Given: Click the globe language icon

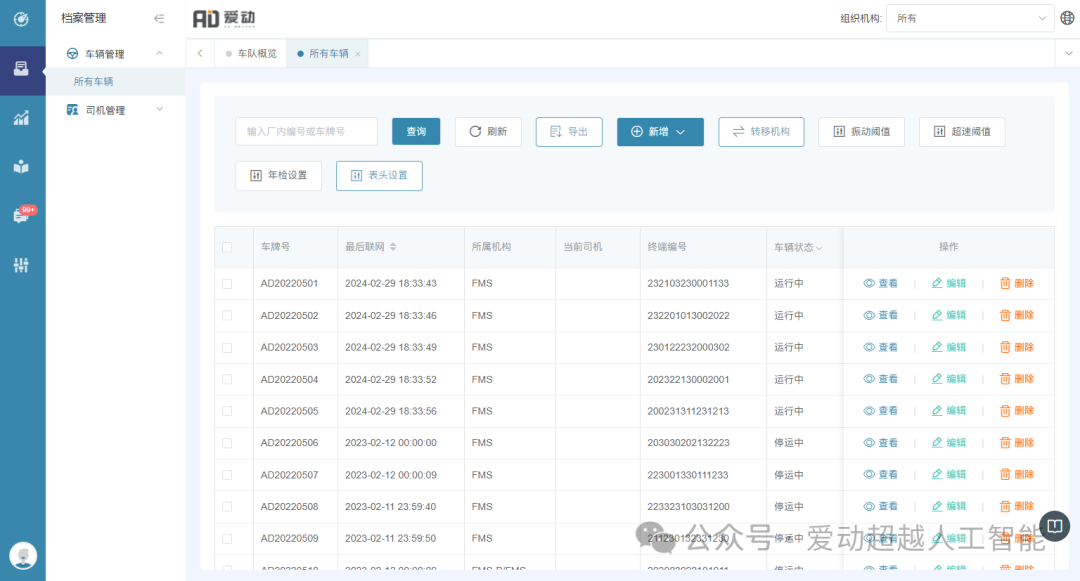Looking at the screenshot, I should pos(1068,18).
